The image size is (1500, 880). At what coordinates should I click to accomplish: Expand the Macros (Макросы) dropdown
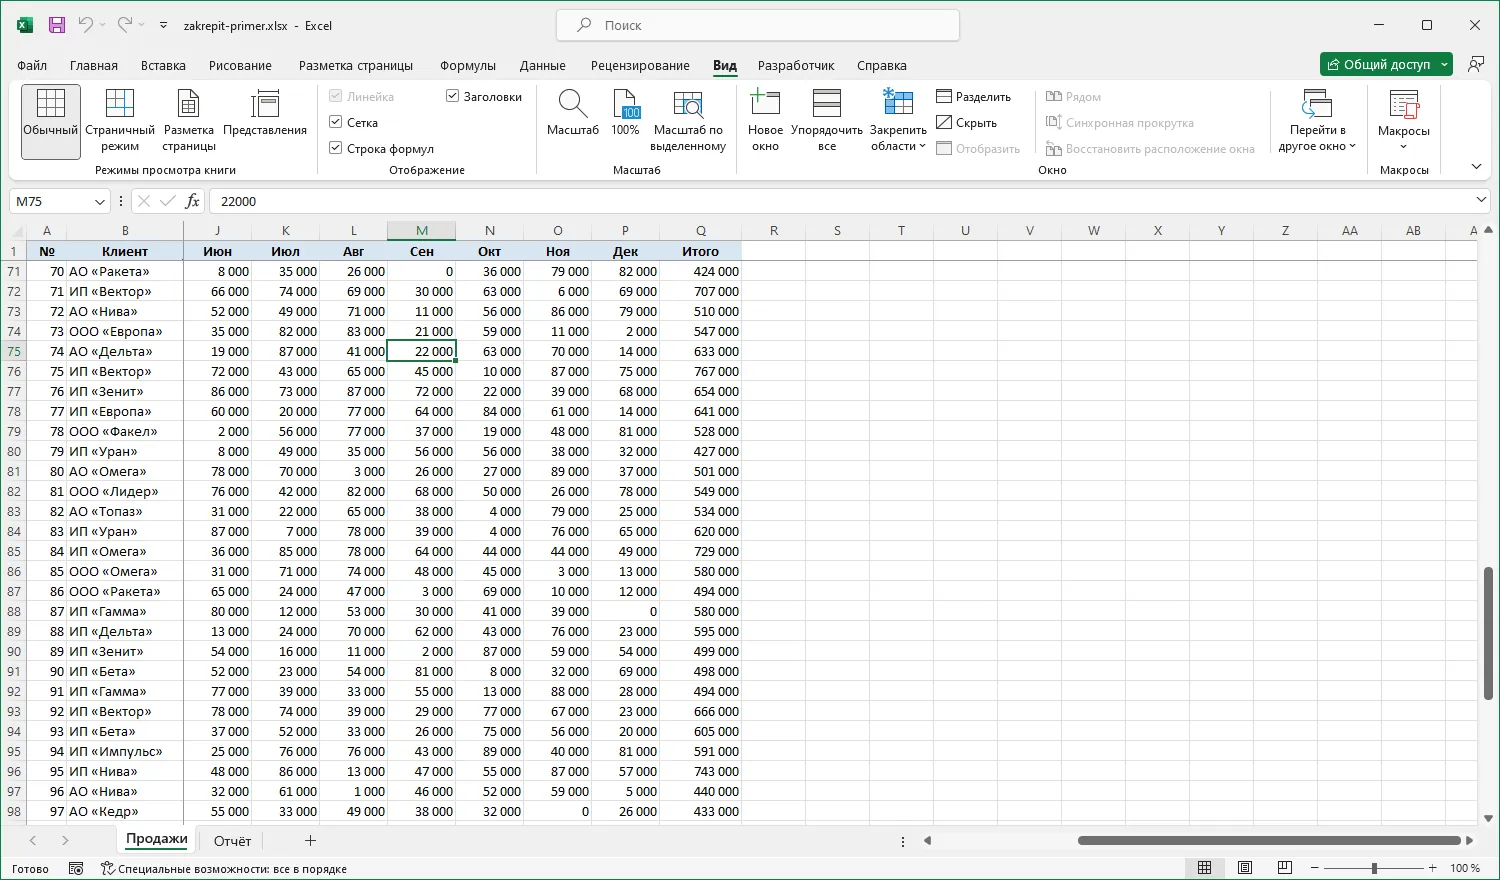click(1403, 146)
